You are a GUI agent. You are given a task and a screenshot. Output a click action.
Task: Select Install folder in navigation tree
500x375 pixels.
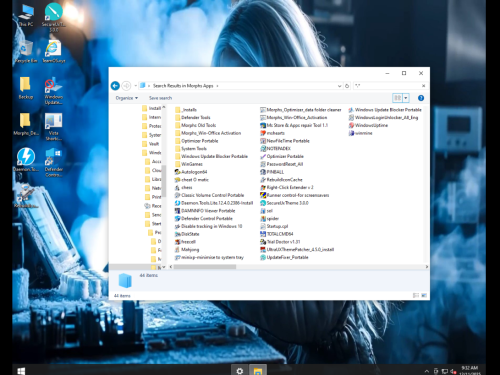pos(152,108)
